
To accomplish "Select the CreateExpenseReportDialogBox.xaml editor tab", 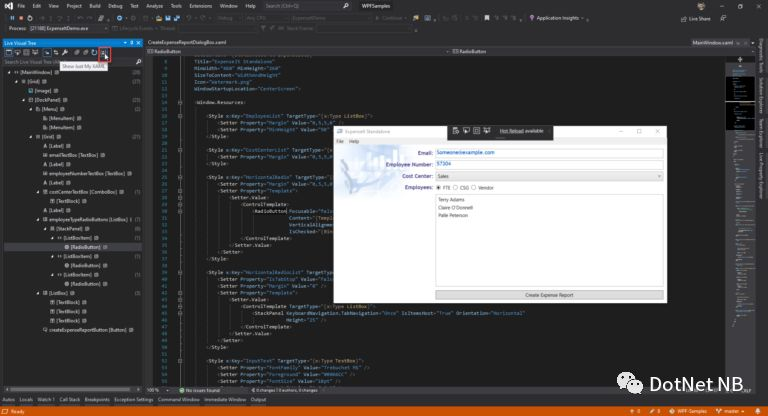I will tap(187, 42).
